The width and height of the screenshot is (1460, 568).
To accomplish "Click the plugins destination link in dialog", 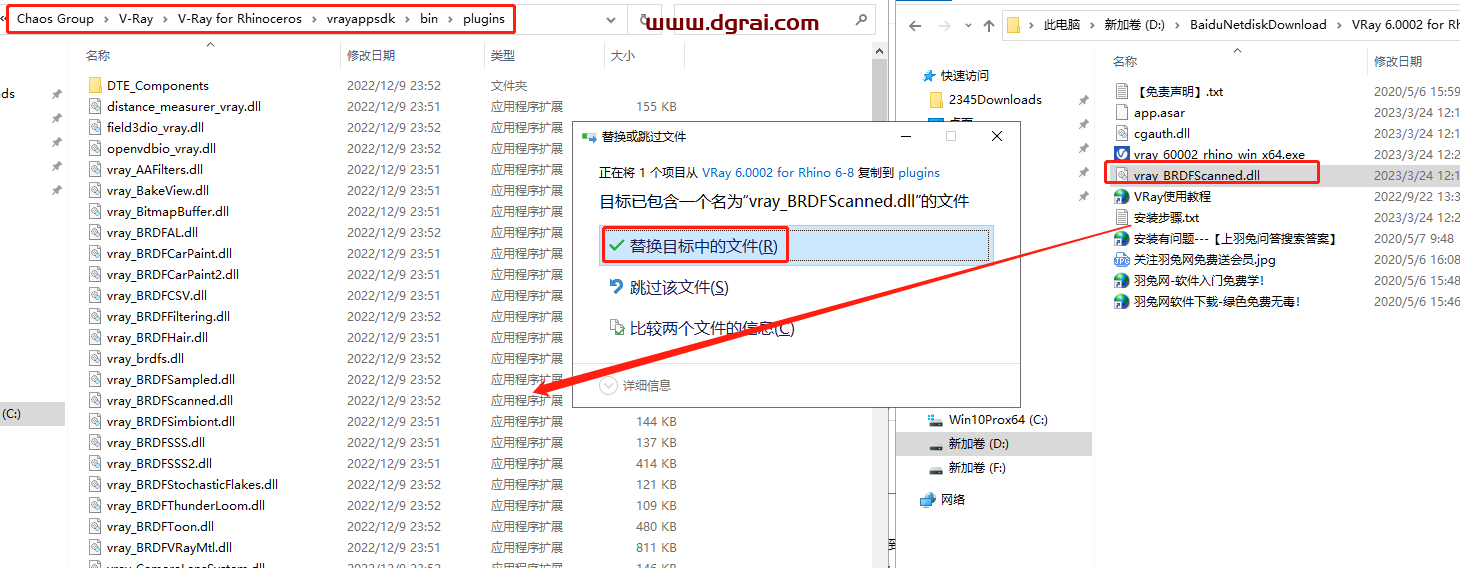I will 919,172.
